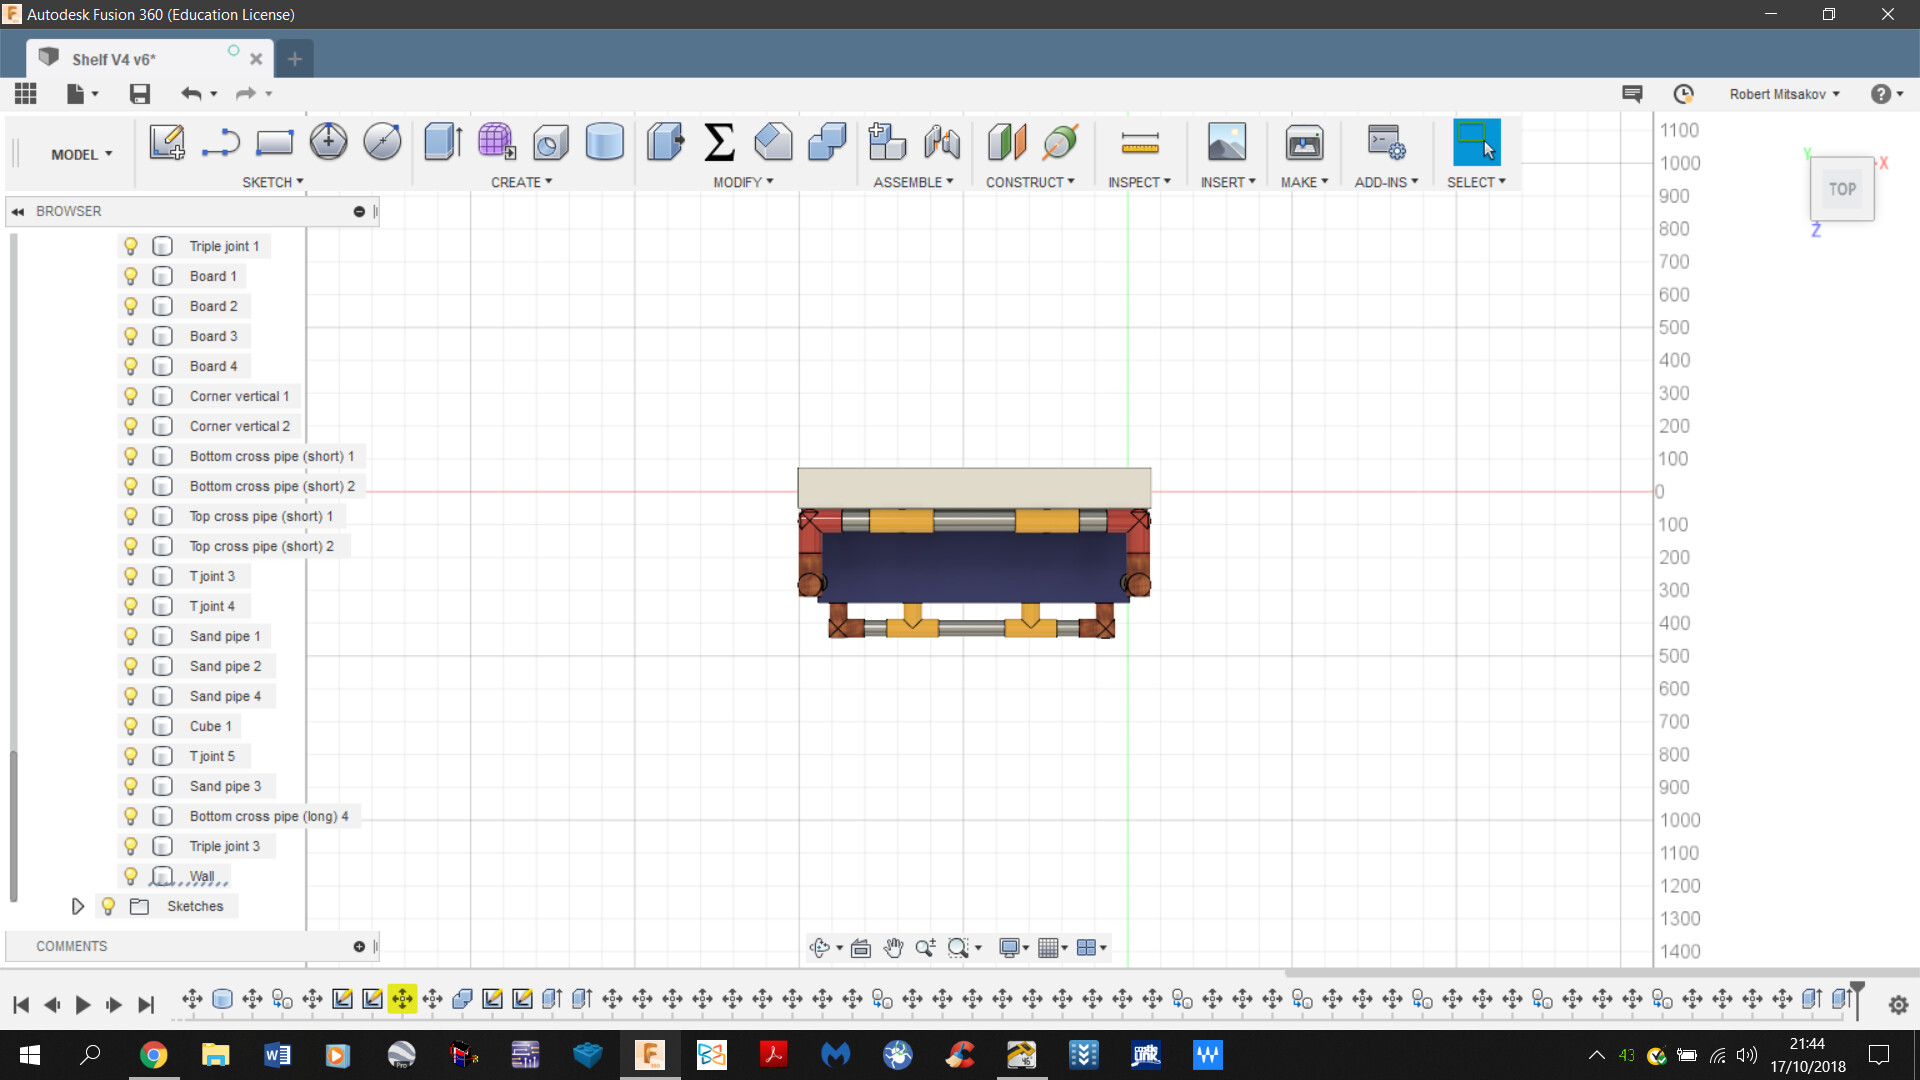
Task: Select the Combine bodies tool
Action: coord(827,142)
